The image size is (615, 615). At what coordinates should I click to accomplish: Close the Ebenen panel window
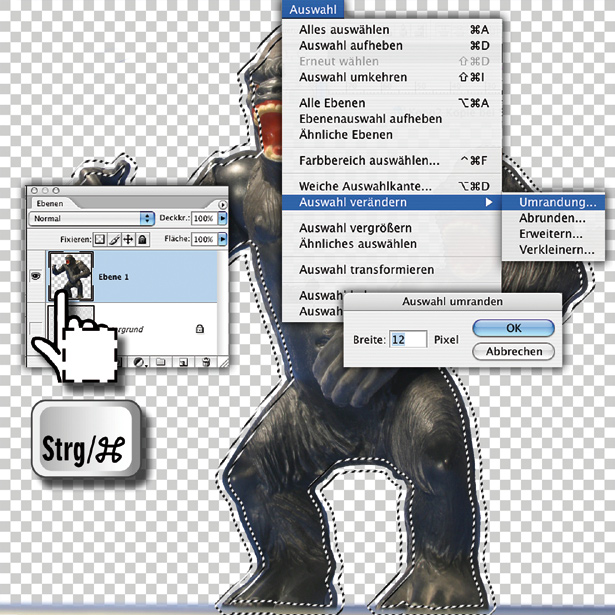click(x=34, y=190)
